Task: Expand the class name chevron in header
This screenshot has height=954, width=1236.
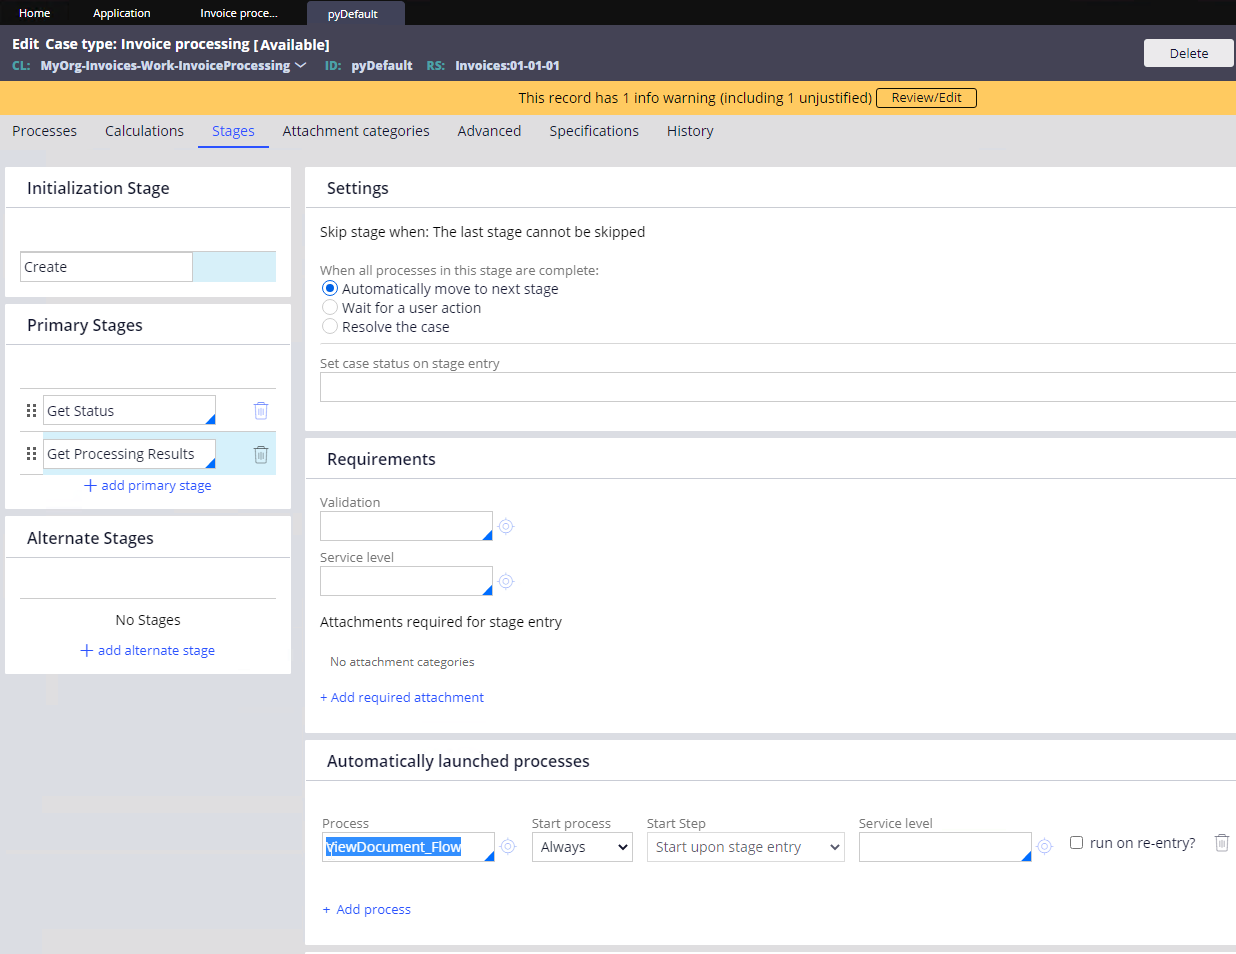Action: [300, 66]
